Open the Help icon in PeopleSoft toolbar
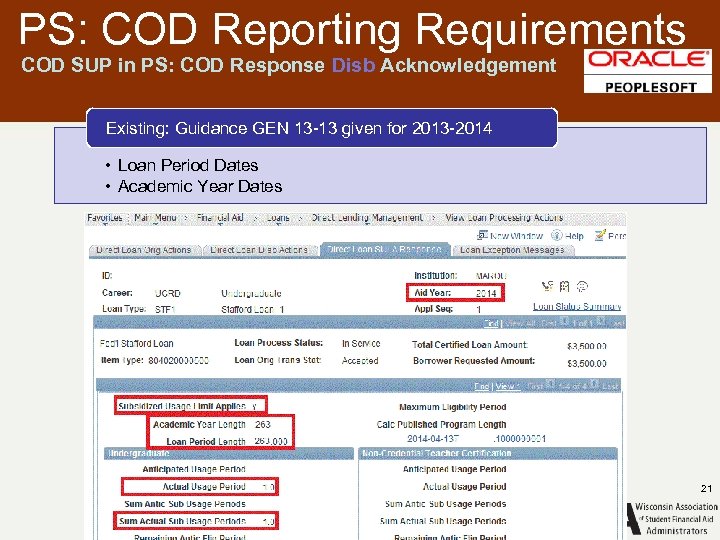 (557, 236)
